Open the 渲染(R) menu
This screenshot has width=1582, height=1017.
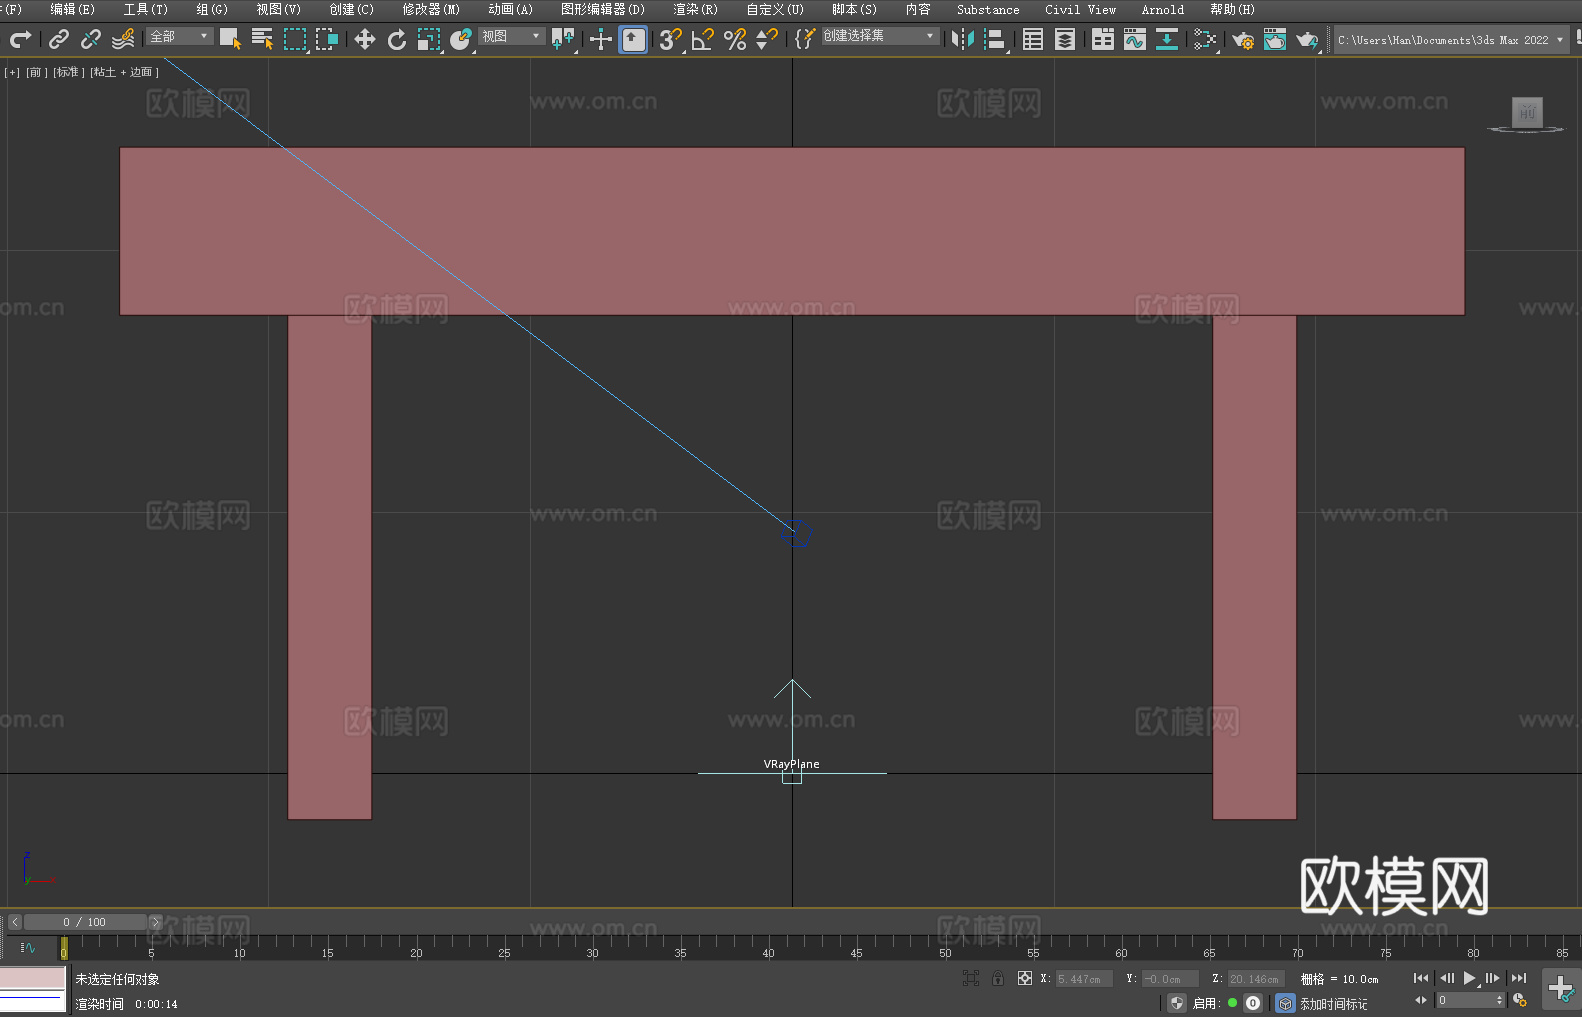[x=695, y=9]
